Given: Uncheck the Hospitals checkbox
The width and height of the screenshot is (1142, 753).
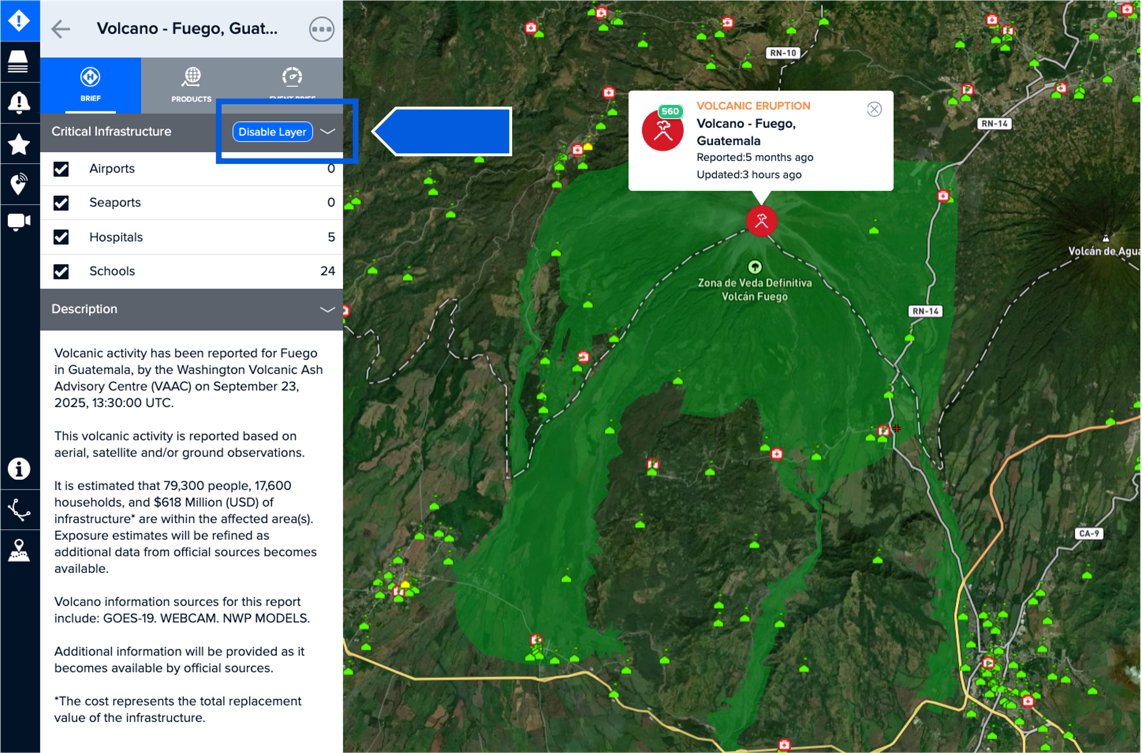Looking at the screenshot, I should click(x=61, y=237).
